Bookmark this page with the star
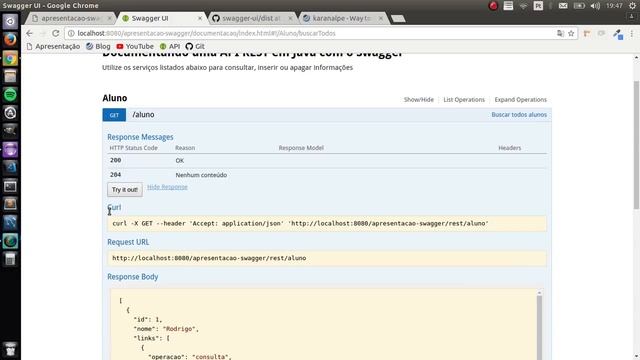Viewport: 640px width, 360px height. 571,33
